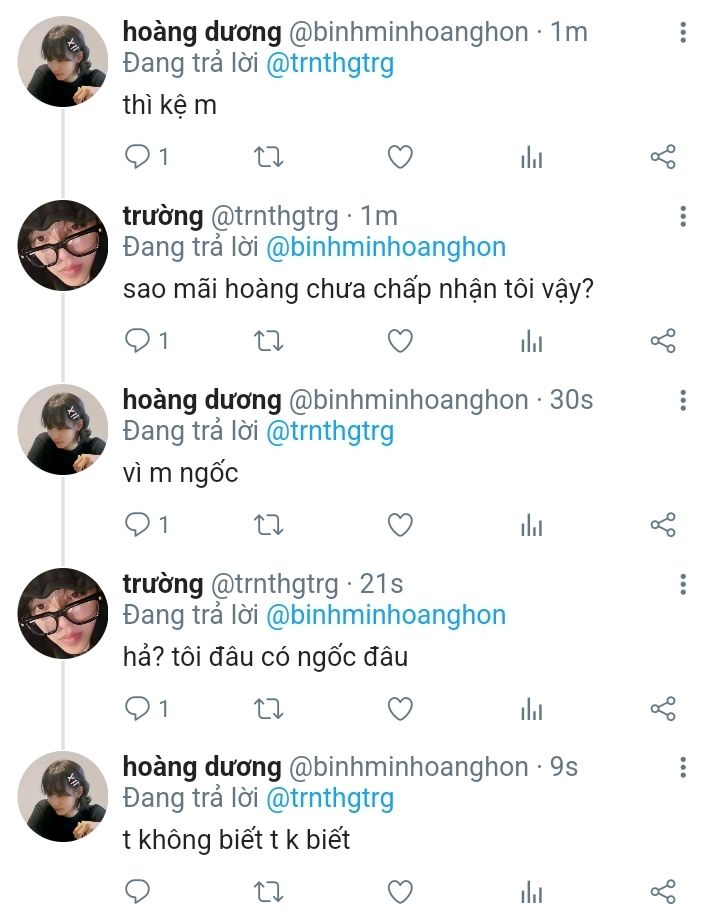Open more options for "thì kệ m" tweet

tap(683, 33)
